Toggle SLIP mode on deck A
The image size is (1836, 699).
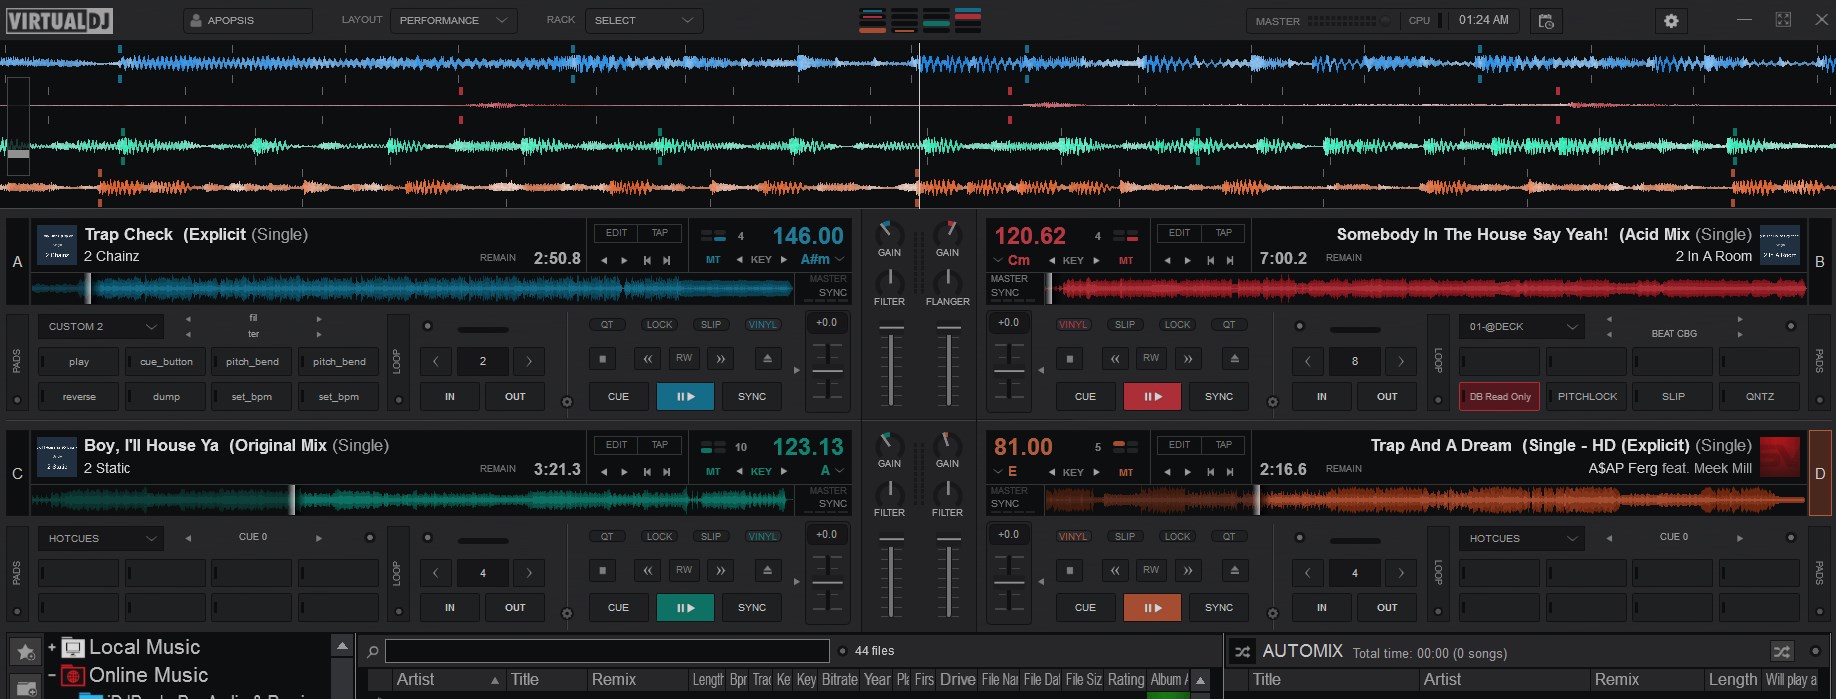[711, 325]
